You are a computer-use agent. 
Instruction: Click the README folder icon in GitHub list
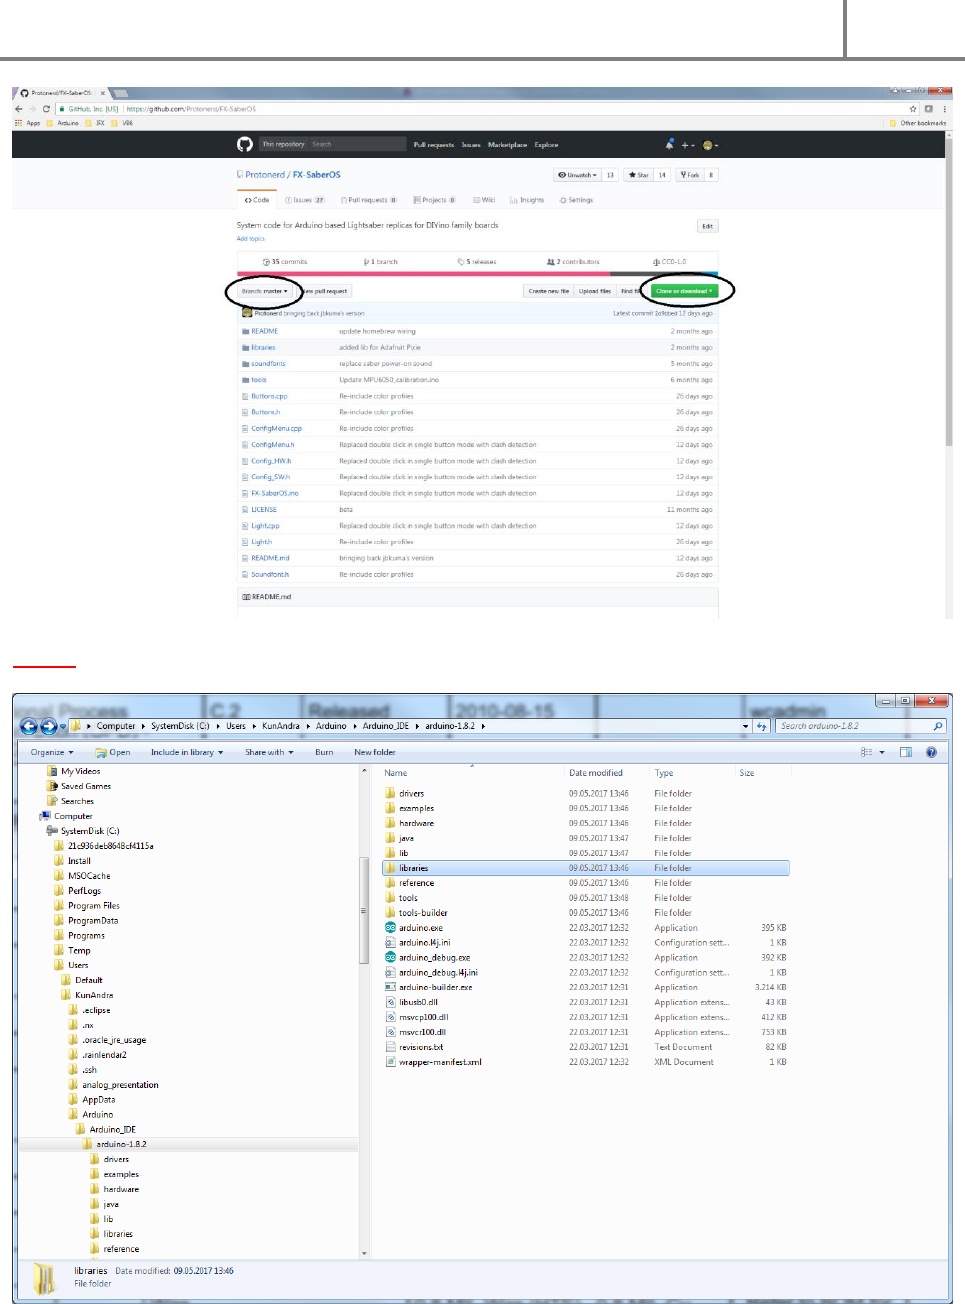(245, 331)
